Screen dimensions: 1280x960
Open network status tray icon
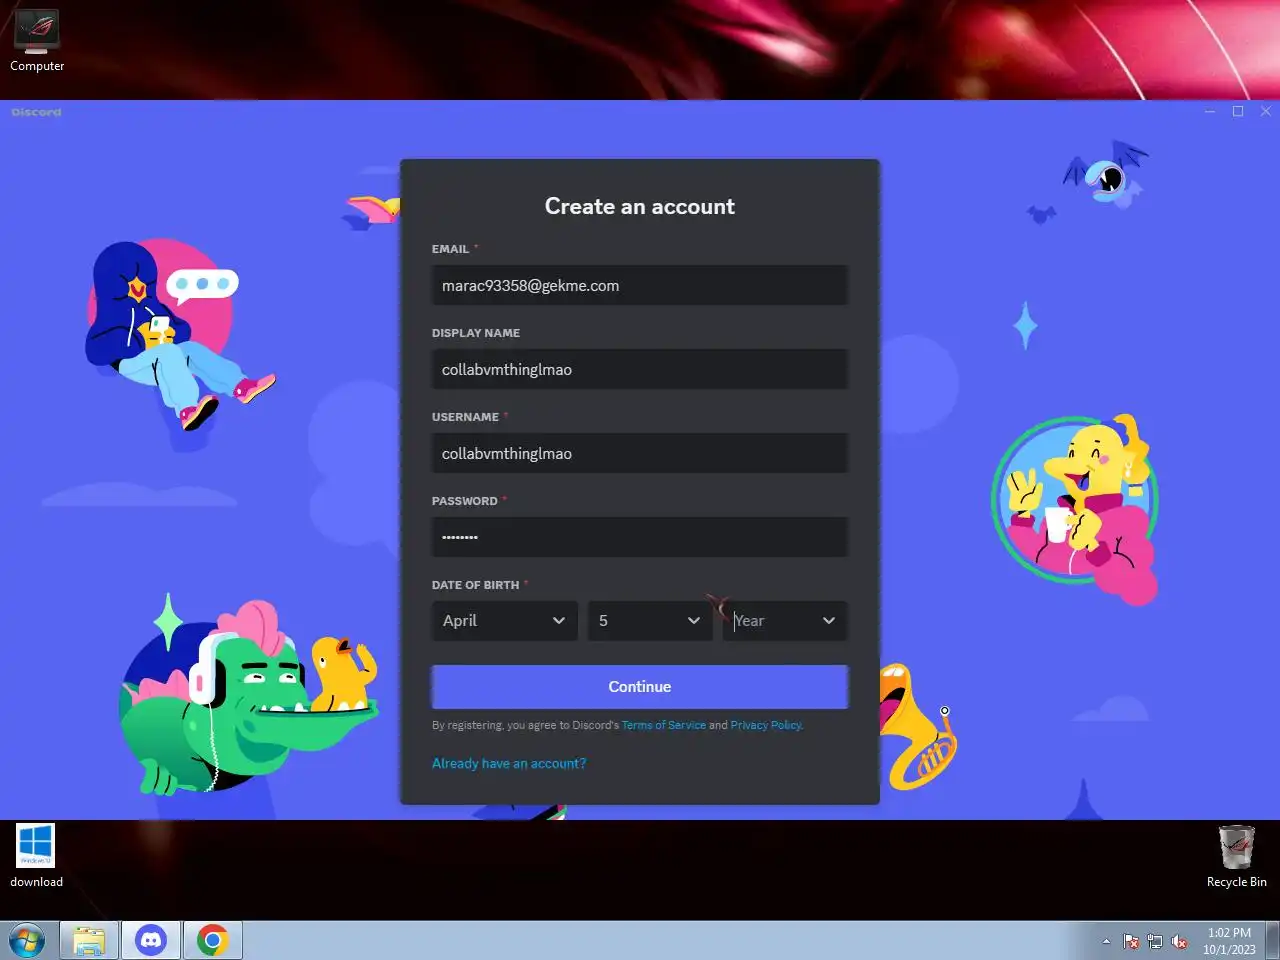[1155, 941]
